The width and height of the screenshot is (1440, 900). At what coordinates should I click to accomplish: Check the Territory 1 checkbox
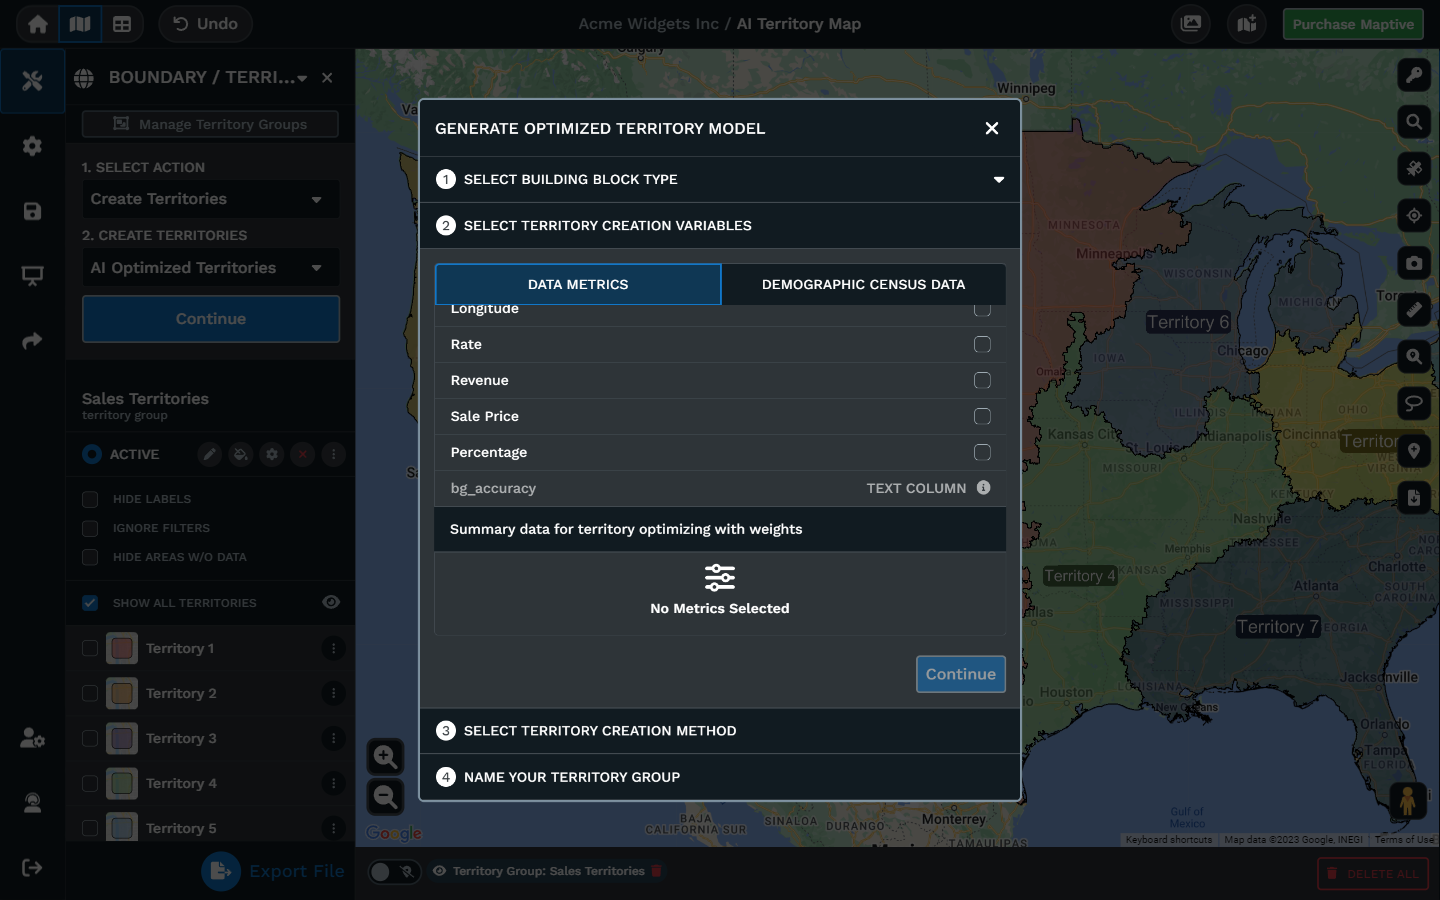(90, 648)
